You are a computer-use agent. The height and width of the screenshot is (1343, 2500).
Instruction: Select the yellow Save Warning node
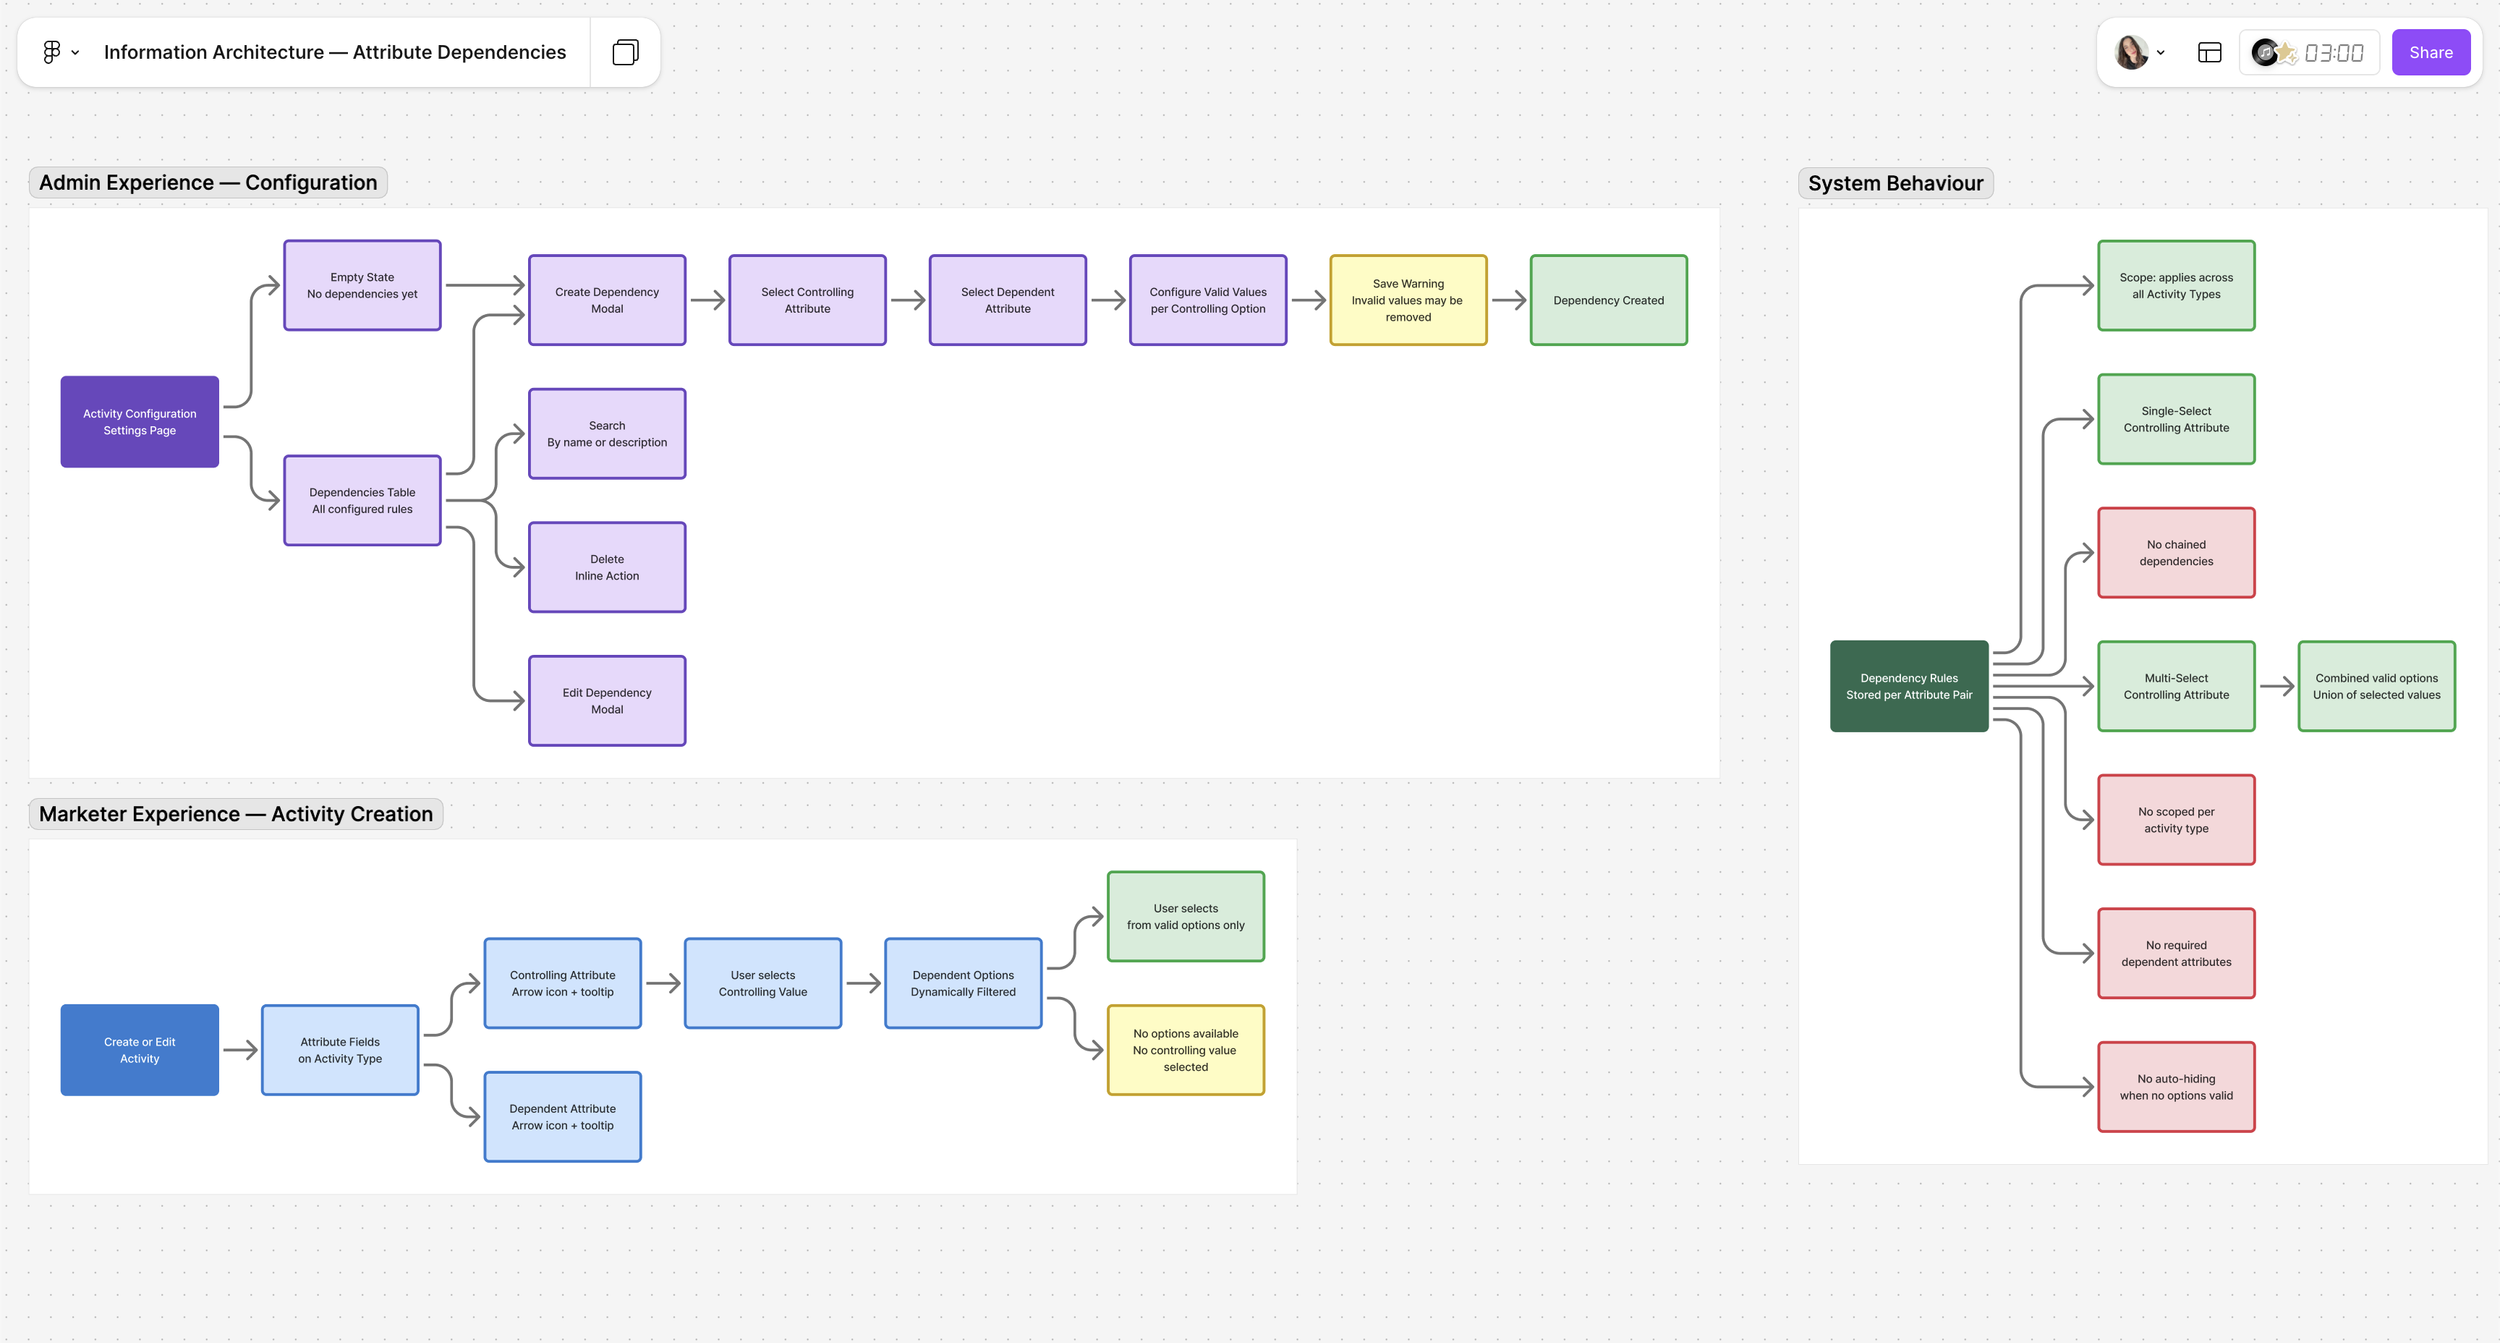(1408, 300)
